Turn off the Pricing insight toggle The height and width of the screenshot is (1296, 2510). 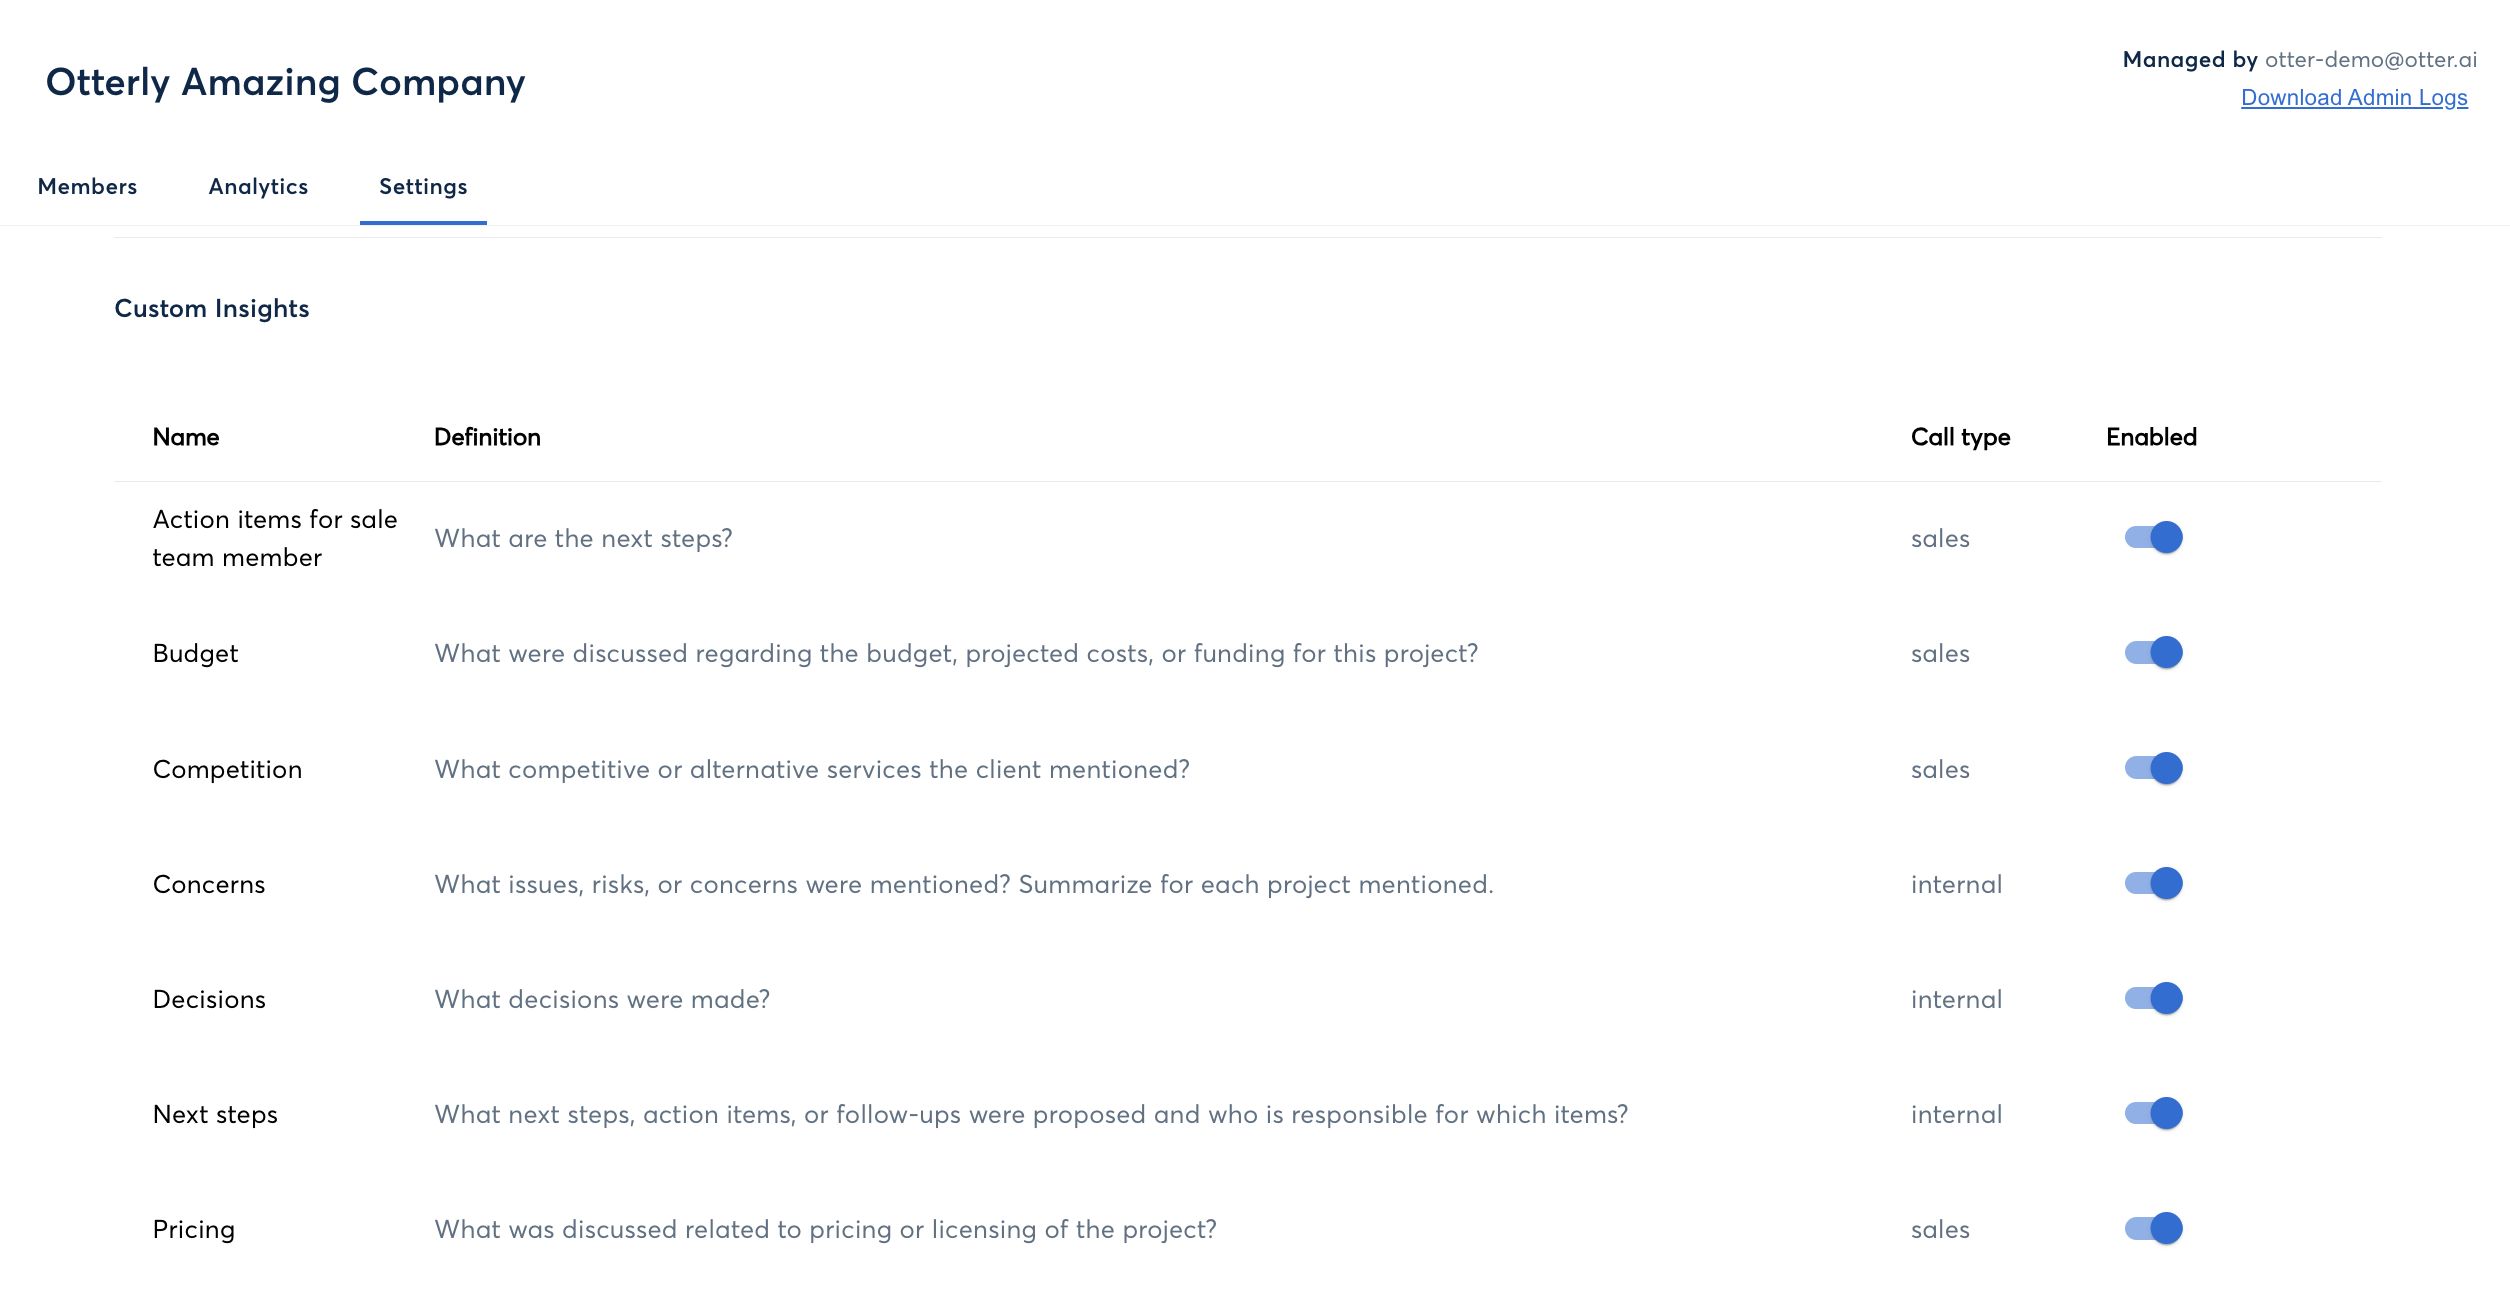[2154, 1229]
